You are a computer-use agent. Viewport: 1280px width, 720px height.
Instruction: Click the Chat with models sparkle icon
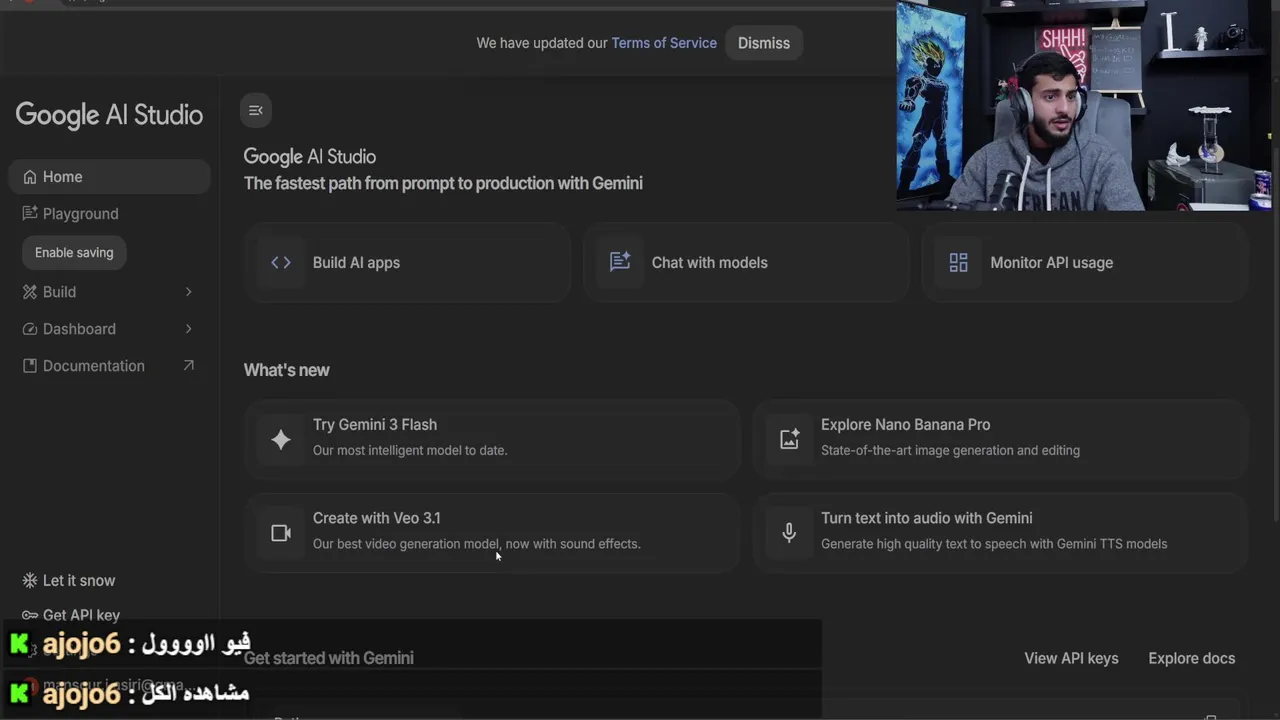pyautogui.click(x=620, y=263)
